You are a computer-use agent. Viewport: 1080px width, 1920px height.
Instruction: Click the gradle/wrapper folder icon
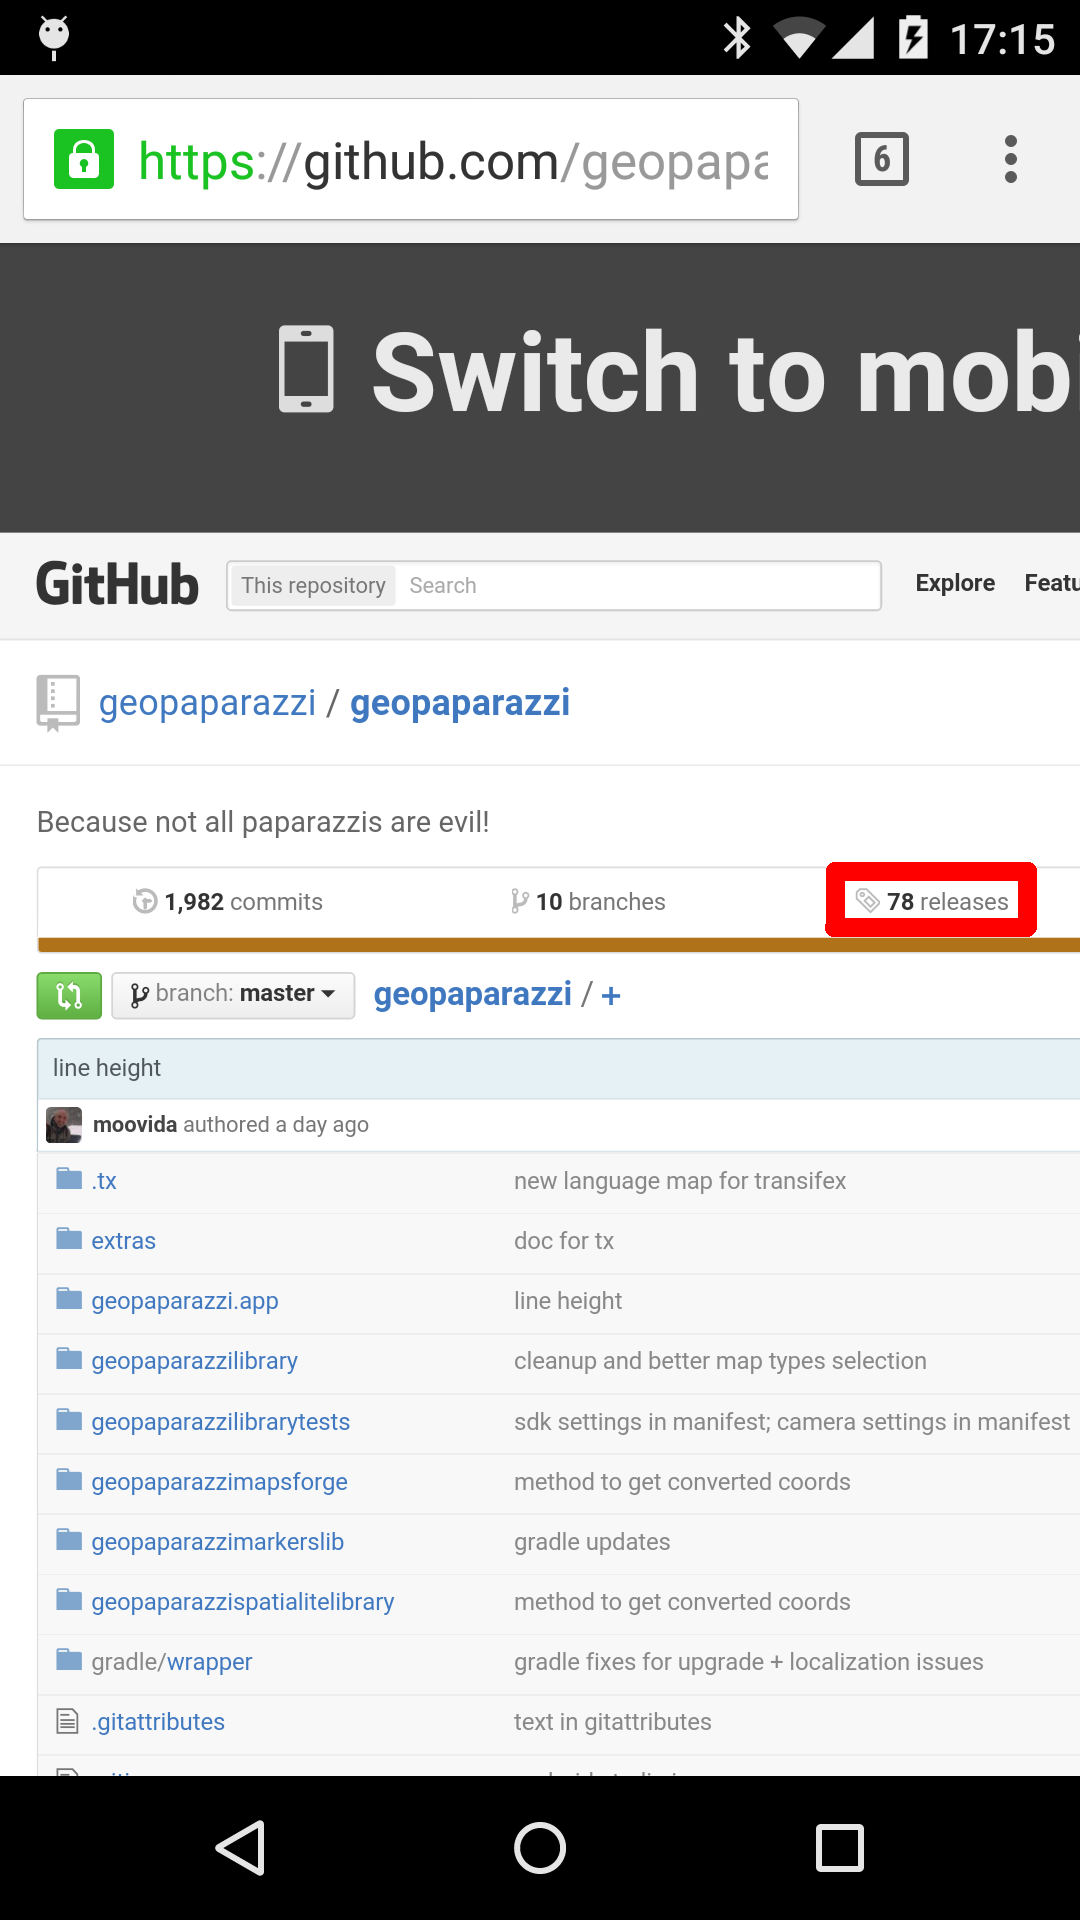pos(69,1660)
